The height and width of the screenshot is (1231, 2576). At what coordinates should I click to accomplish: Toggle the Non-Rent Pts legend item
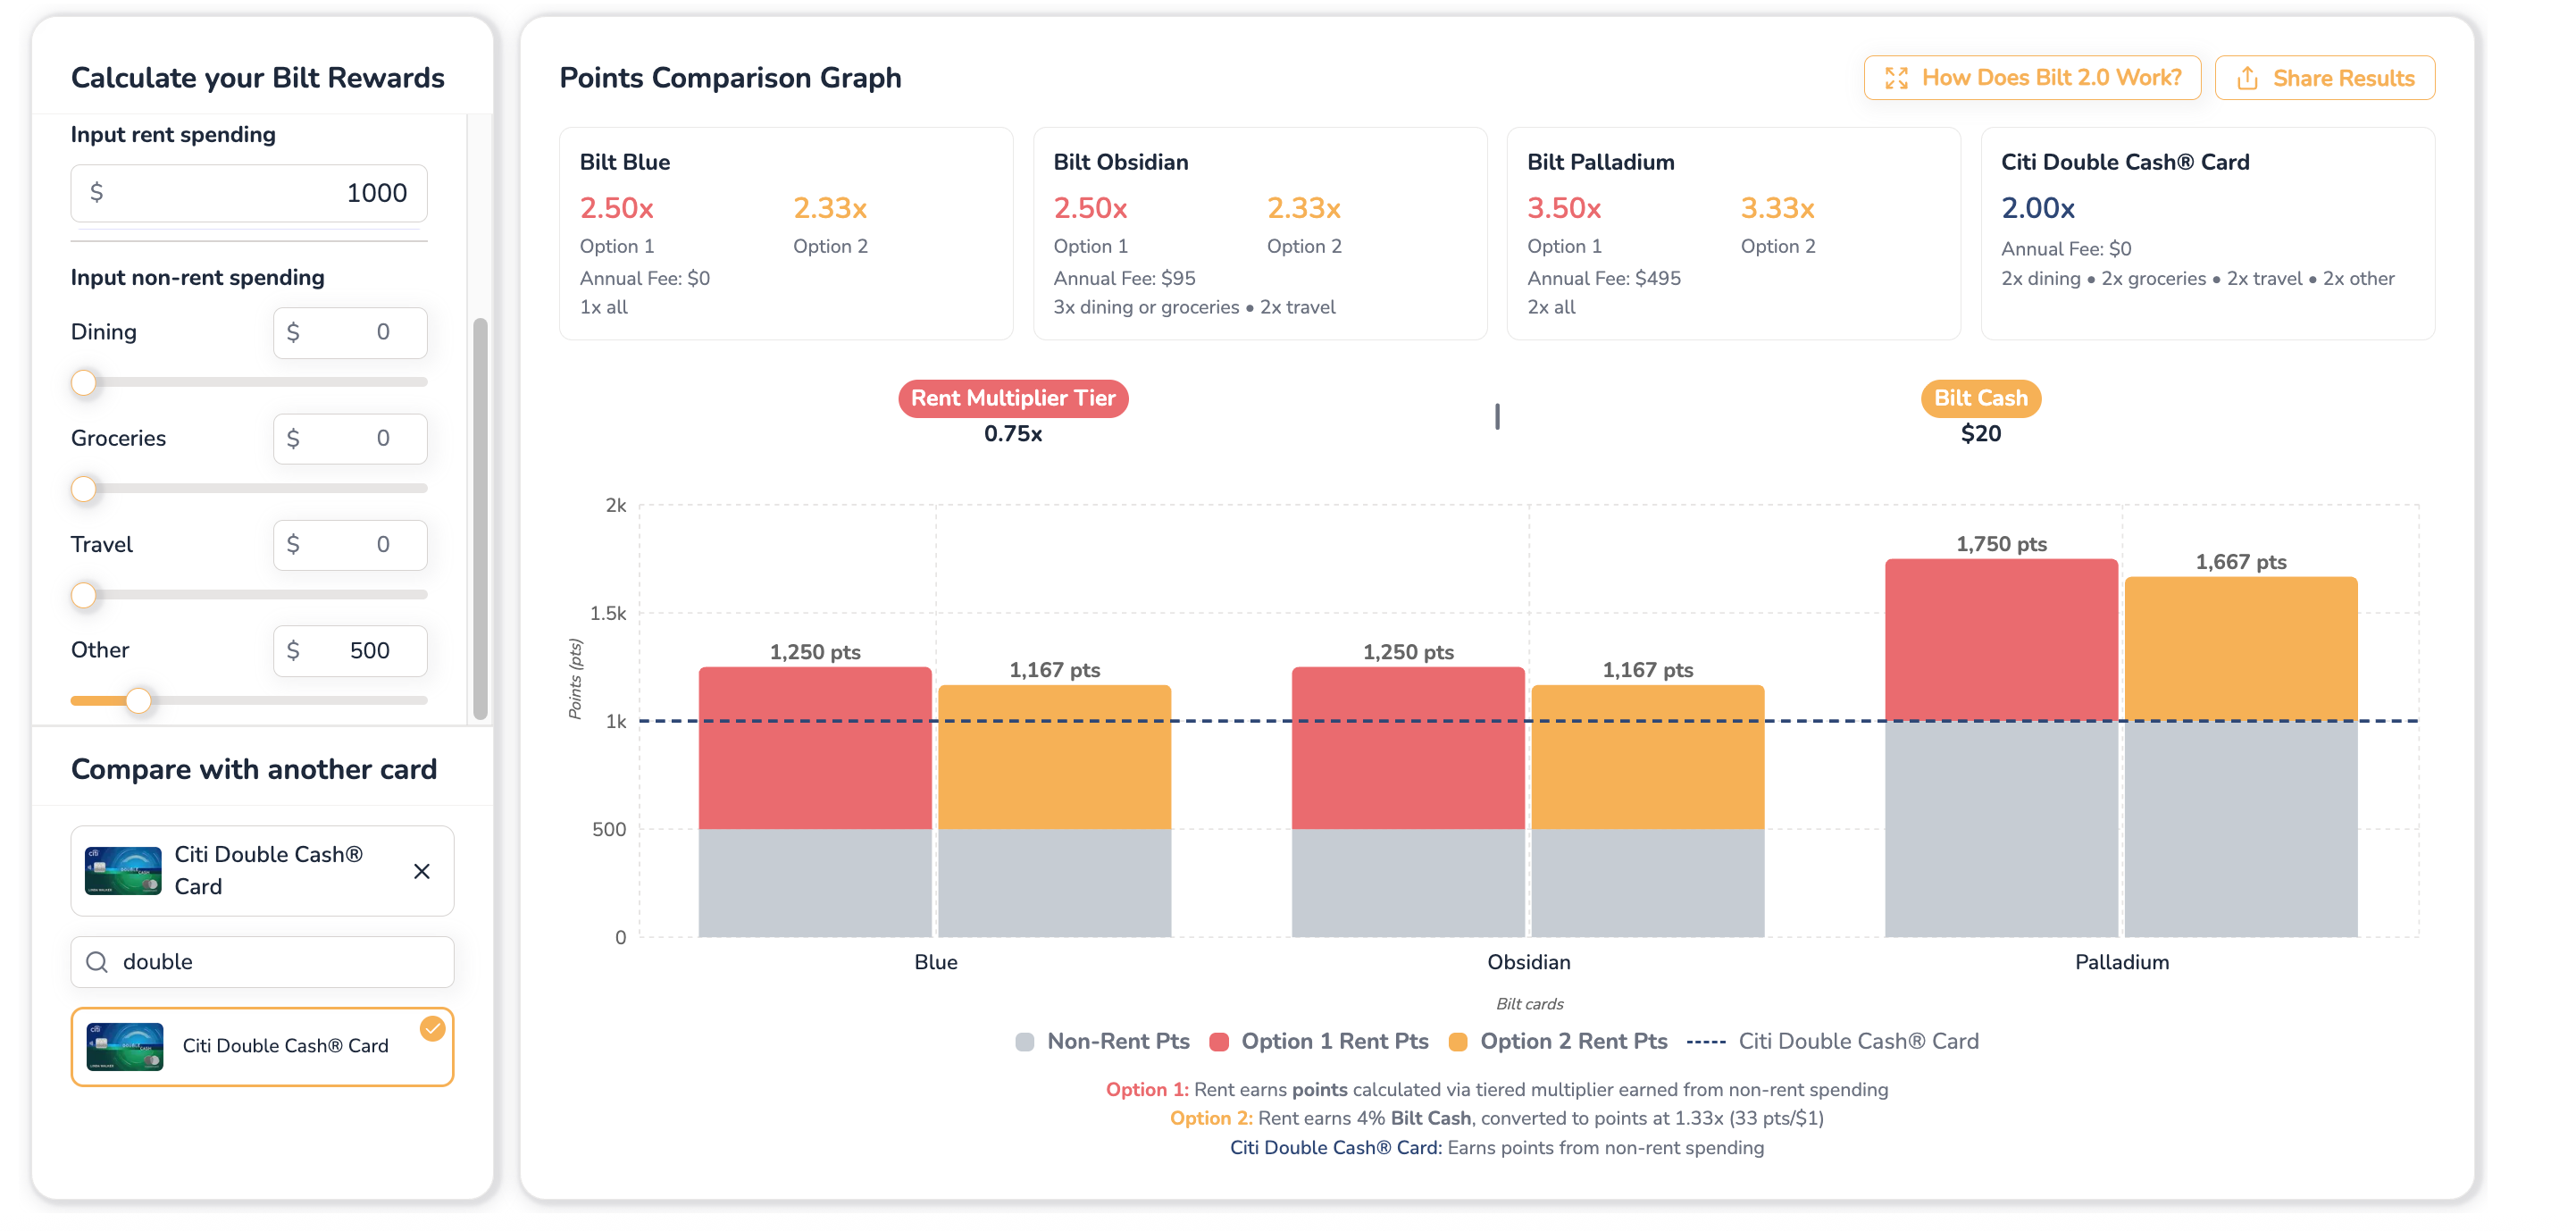1102,1041
